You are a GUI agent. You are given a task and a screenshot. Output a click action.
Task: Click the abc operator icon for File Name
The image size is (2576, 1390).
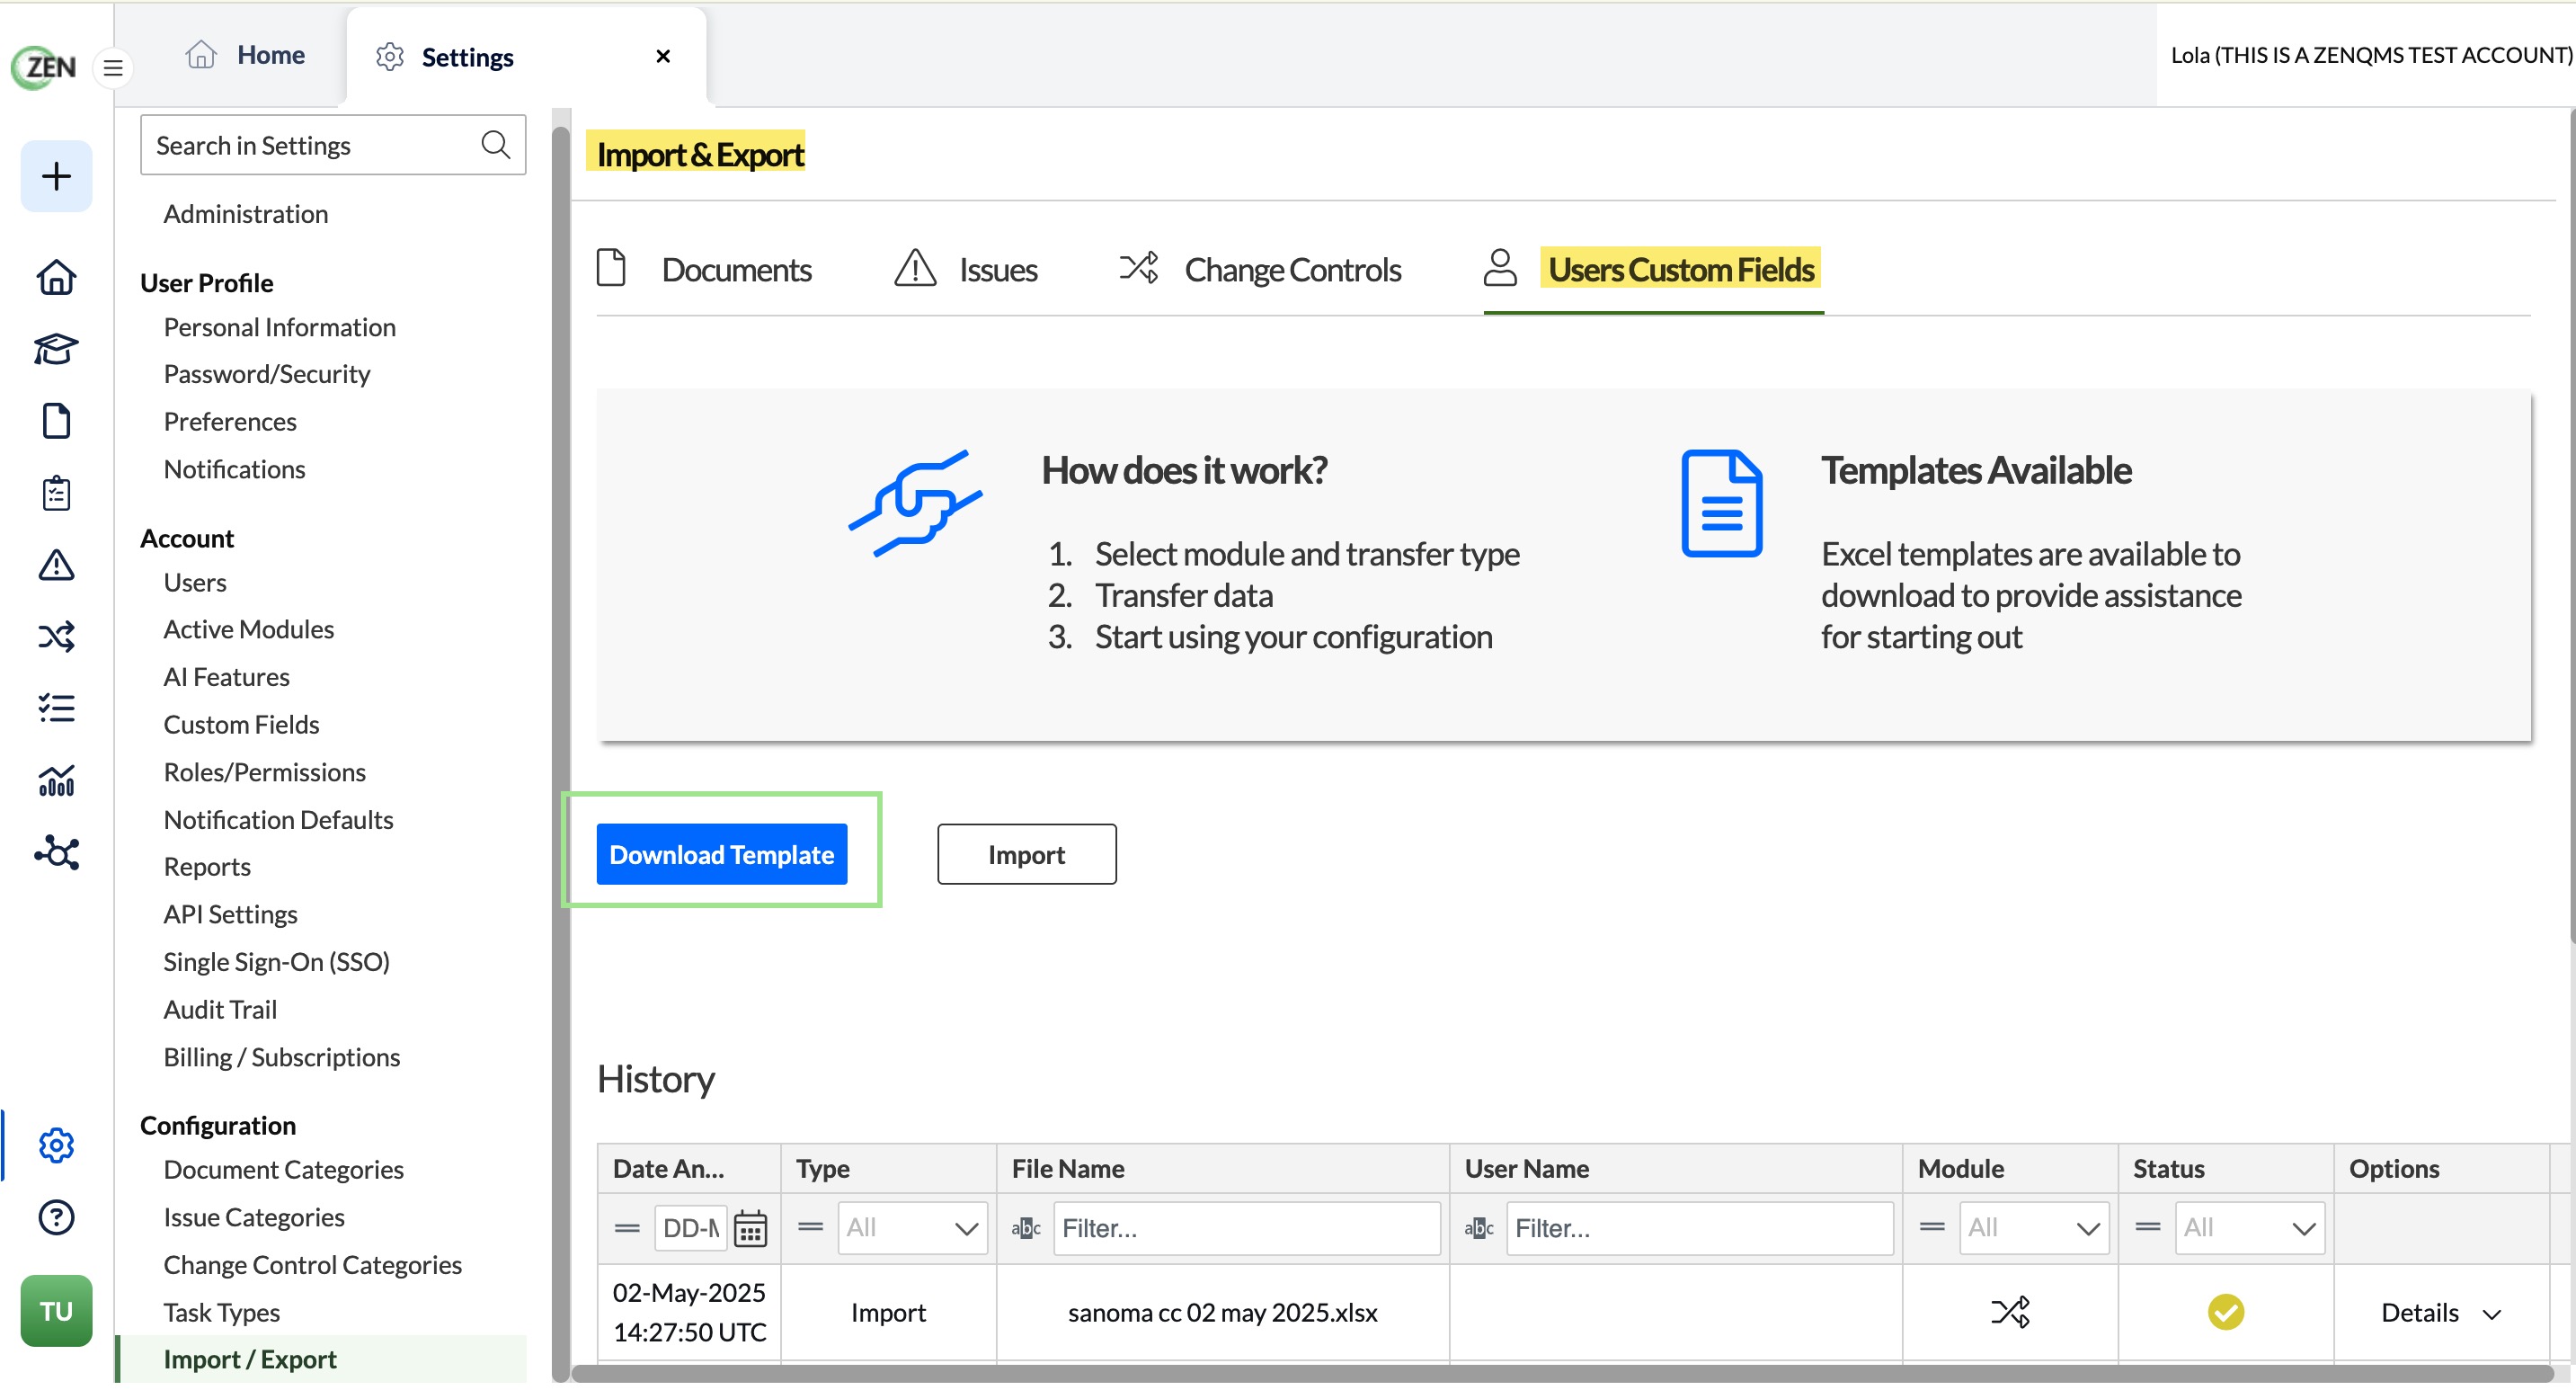[x=1026, y=1228]
